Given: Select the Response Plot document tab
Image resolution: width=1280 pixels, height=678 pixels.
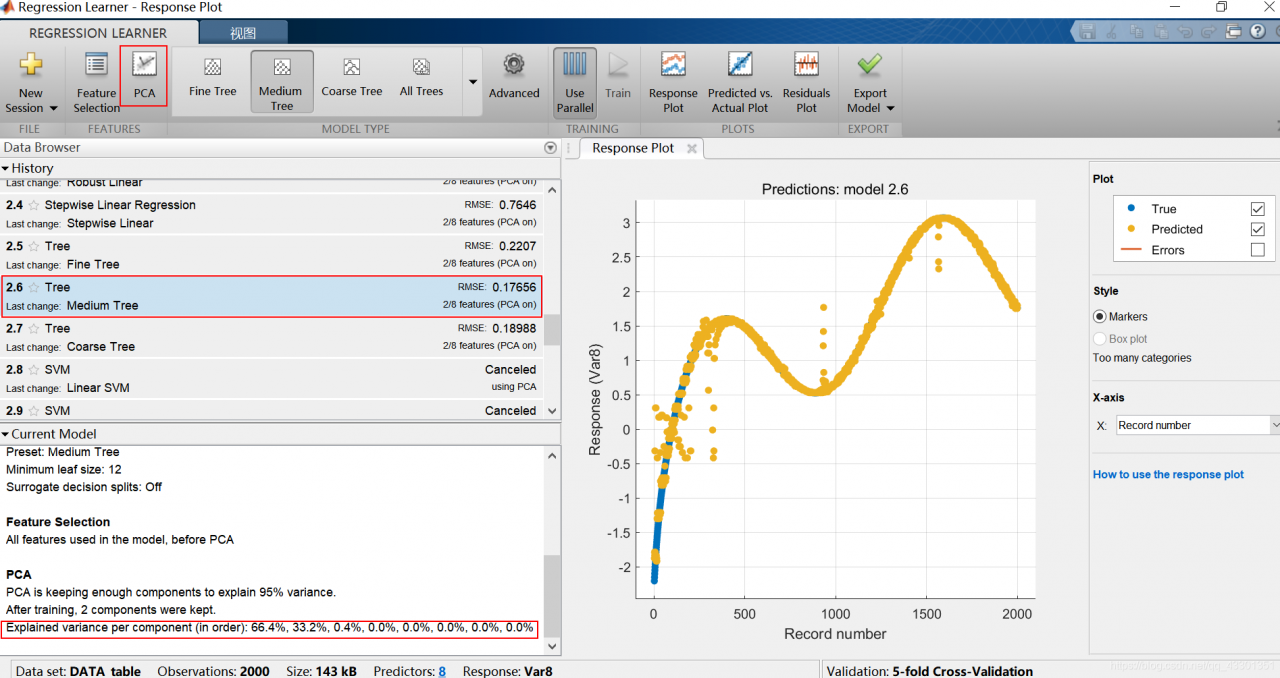Looking at the screenshot, I should click(633, 148).
